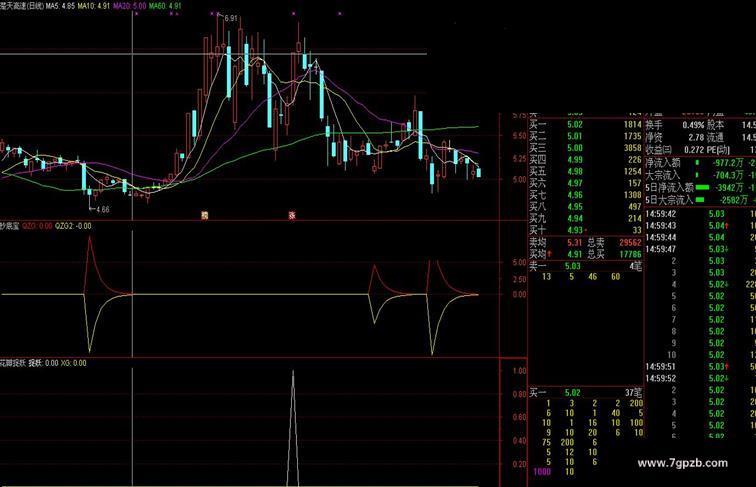Select the 14:59:43 trade tick row

tap(700, 226)
